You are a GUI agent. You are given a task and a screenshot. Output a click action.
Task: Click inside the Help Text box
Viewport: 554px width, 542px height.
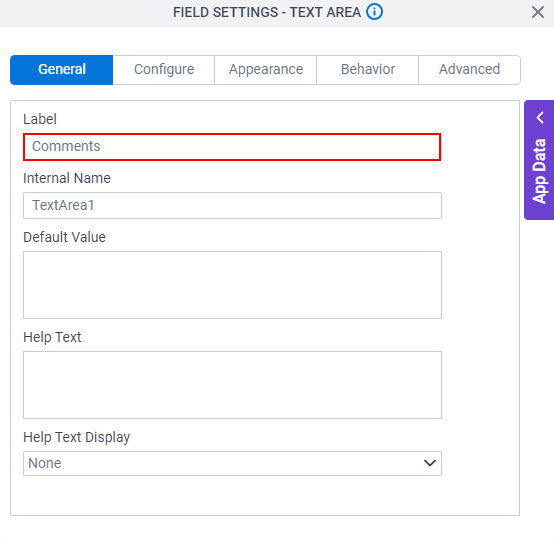tap(232, 385)
